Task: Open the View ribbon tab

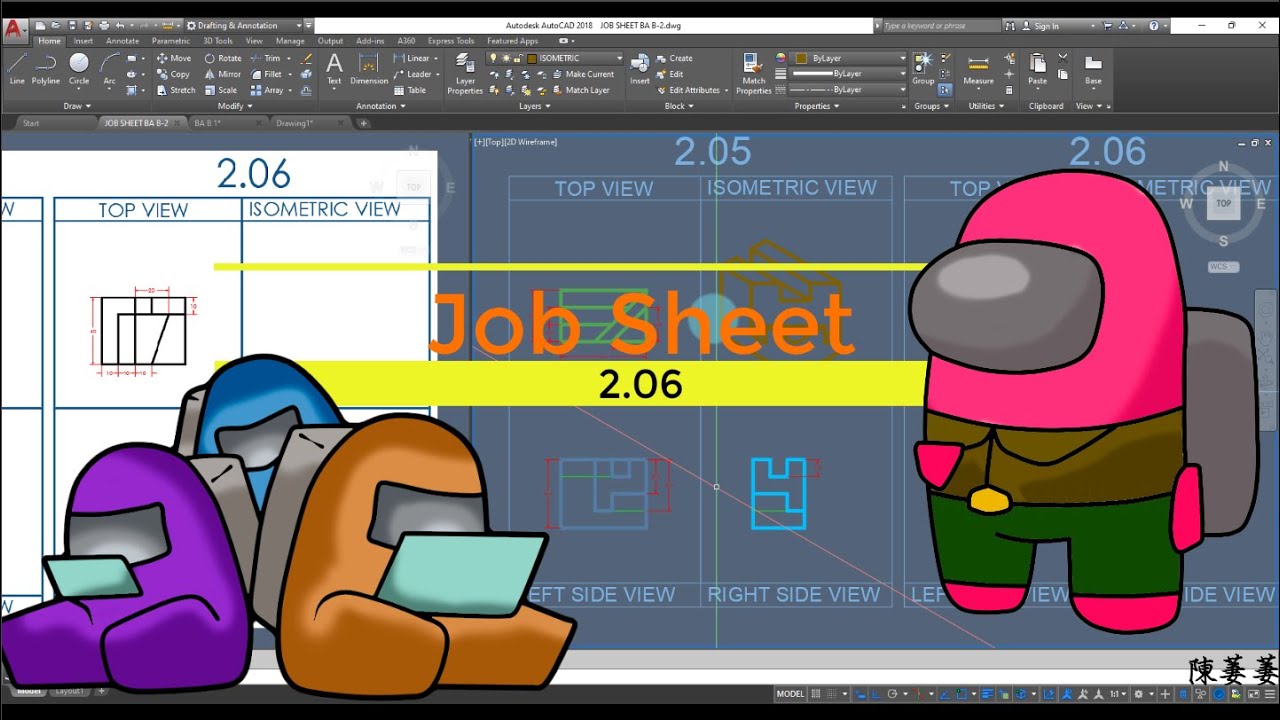Action: click(254, 41)
